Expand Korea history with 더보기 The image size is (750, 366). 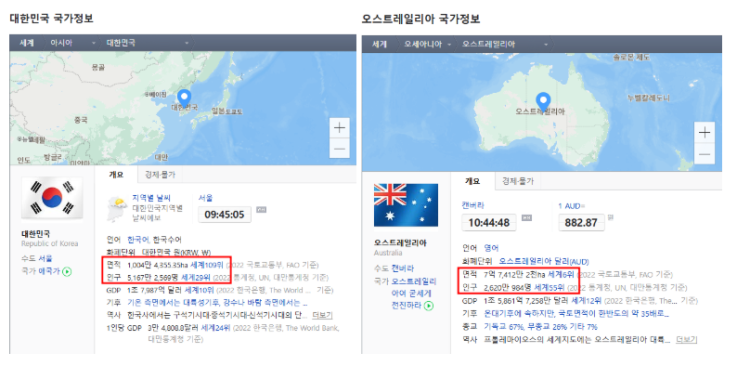(322, 315)
